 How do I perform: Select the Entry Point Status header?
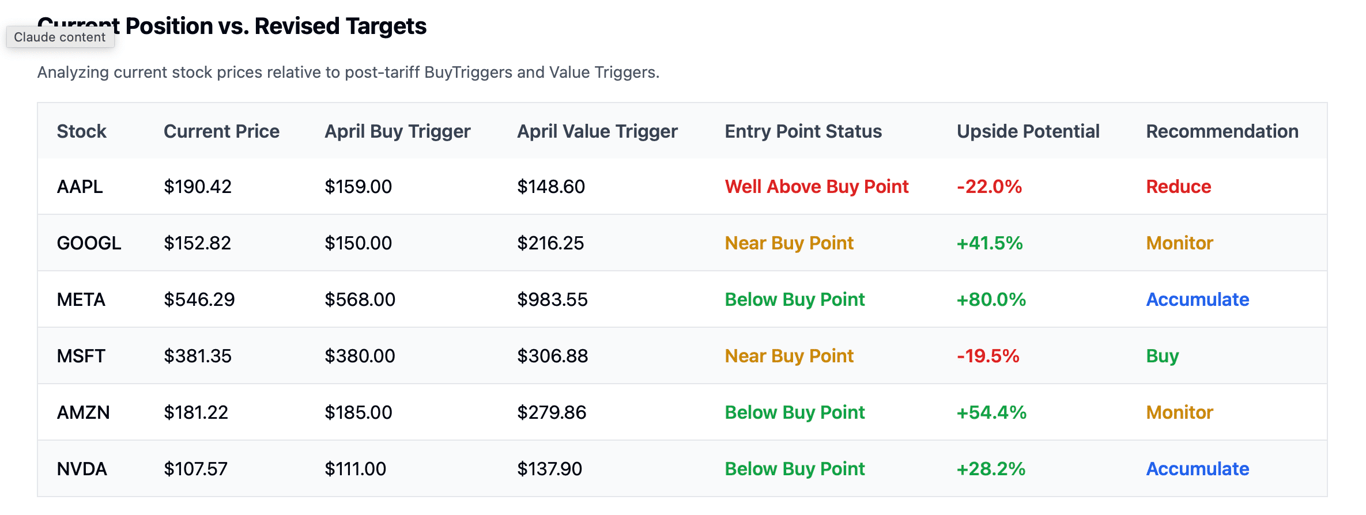tap(803, 131)
